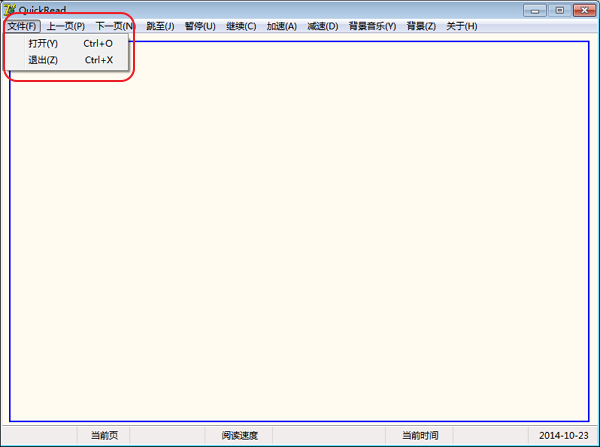Go to next page via 下一页(N)
Image resolution: width=600 pixels, height=447 pixels.
tap(115, 26)
